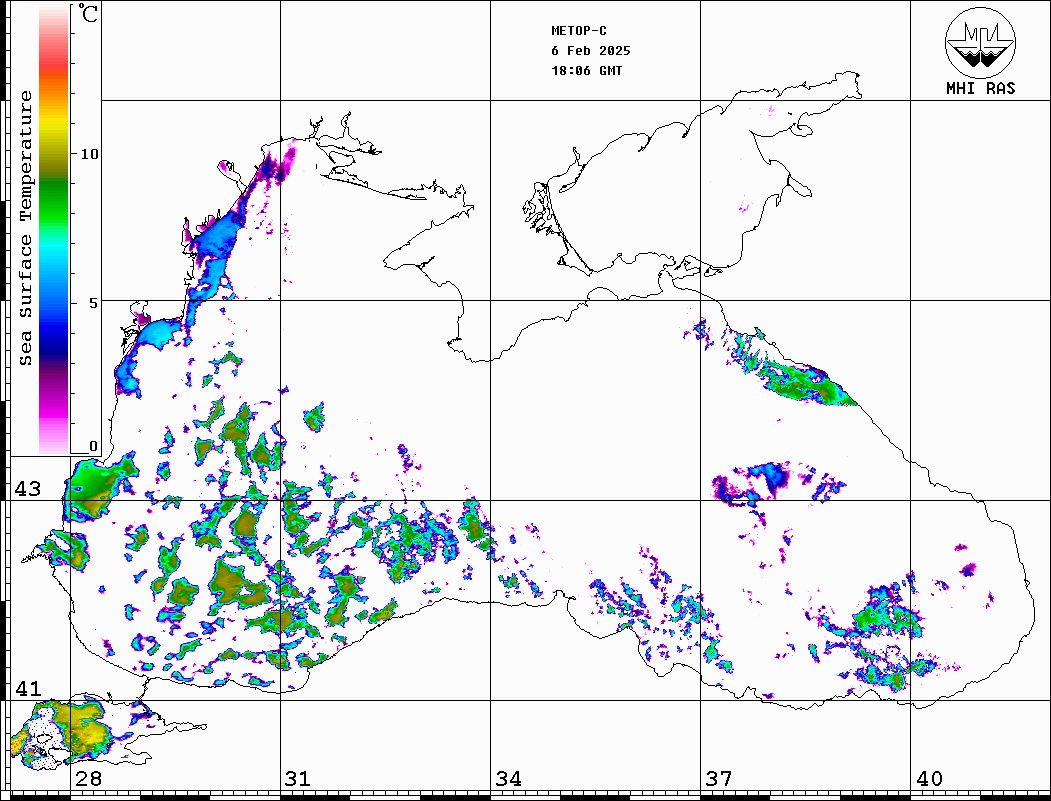1051x801 pixels.
Task: Click the longitude label '31'
Action: [298, 779]
